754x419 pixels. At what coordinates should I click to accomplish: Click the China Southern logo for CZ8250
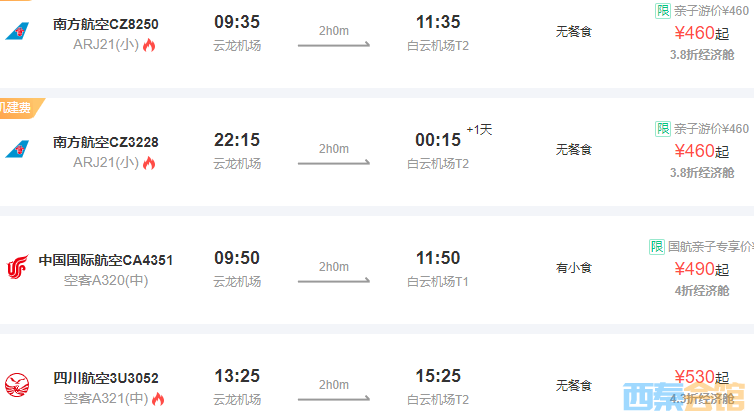17,32
